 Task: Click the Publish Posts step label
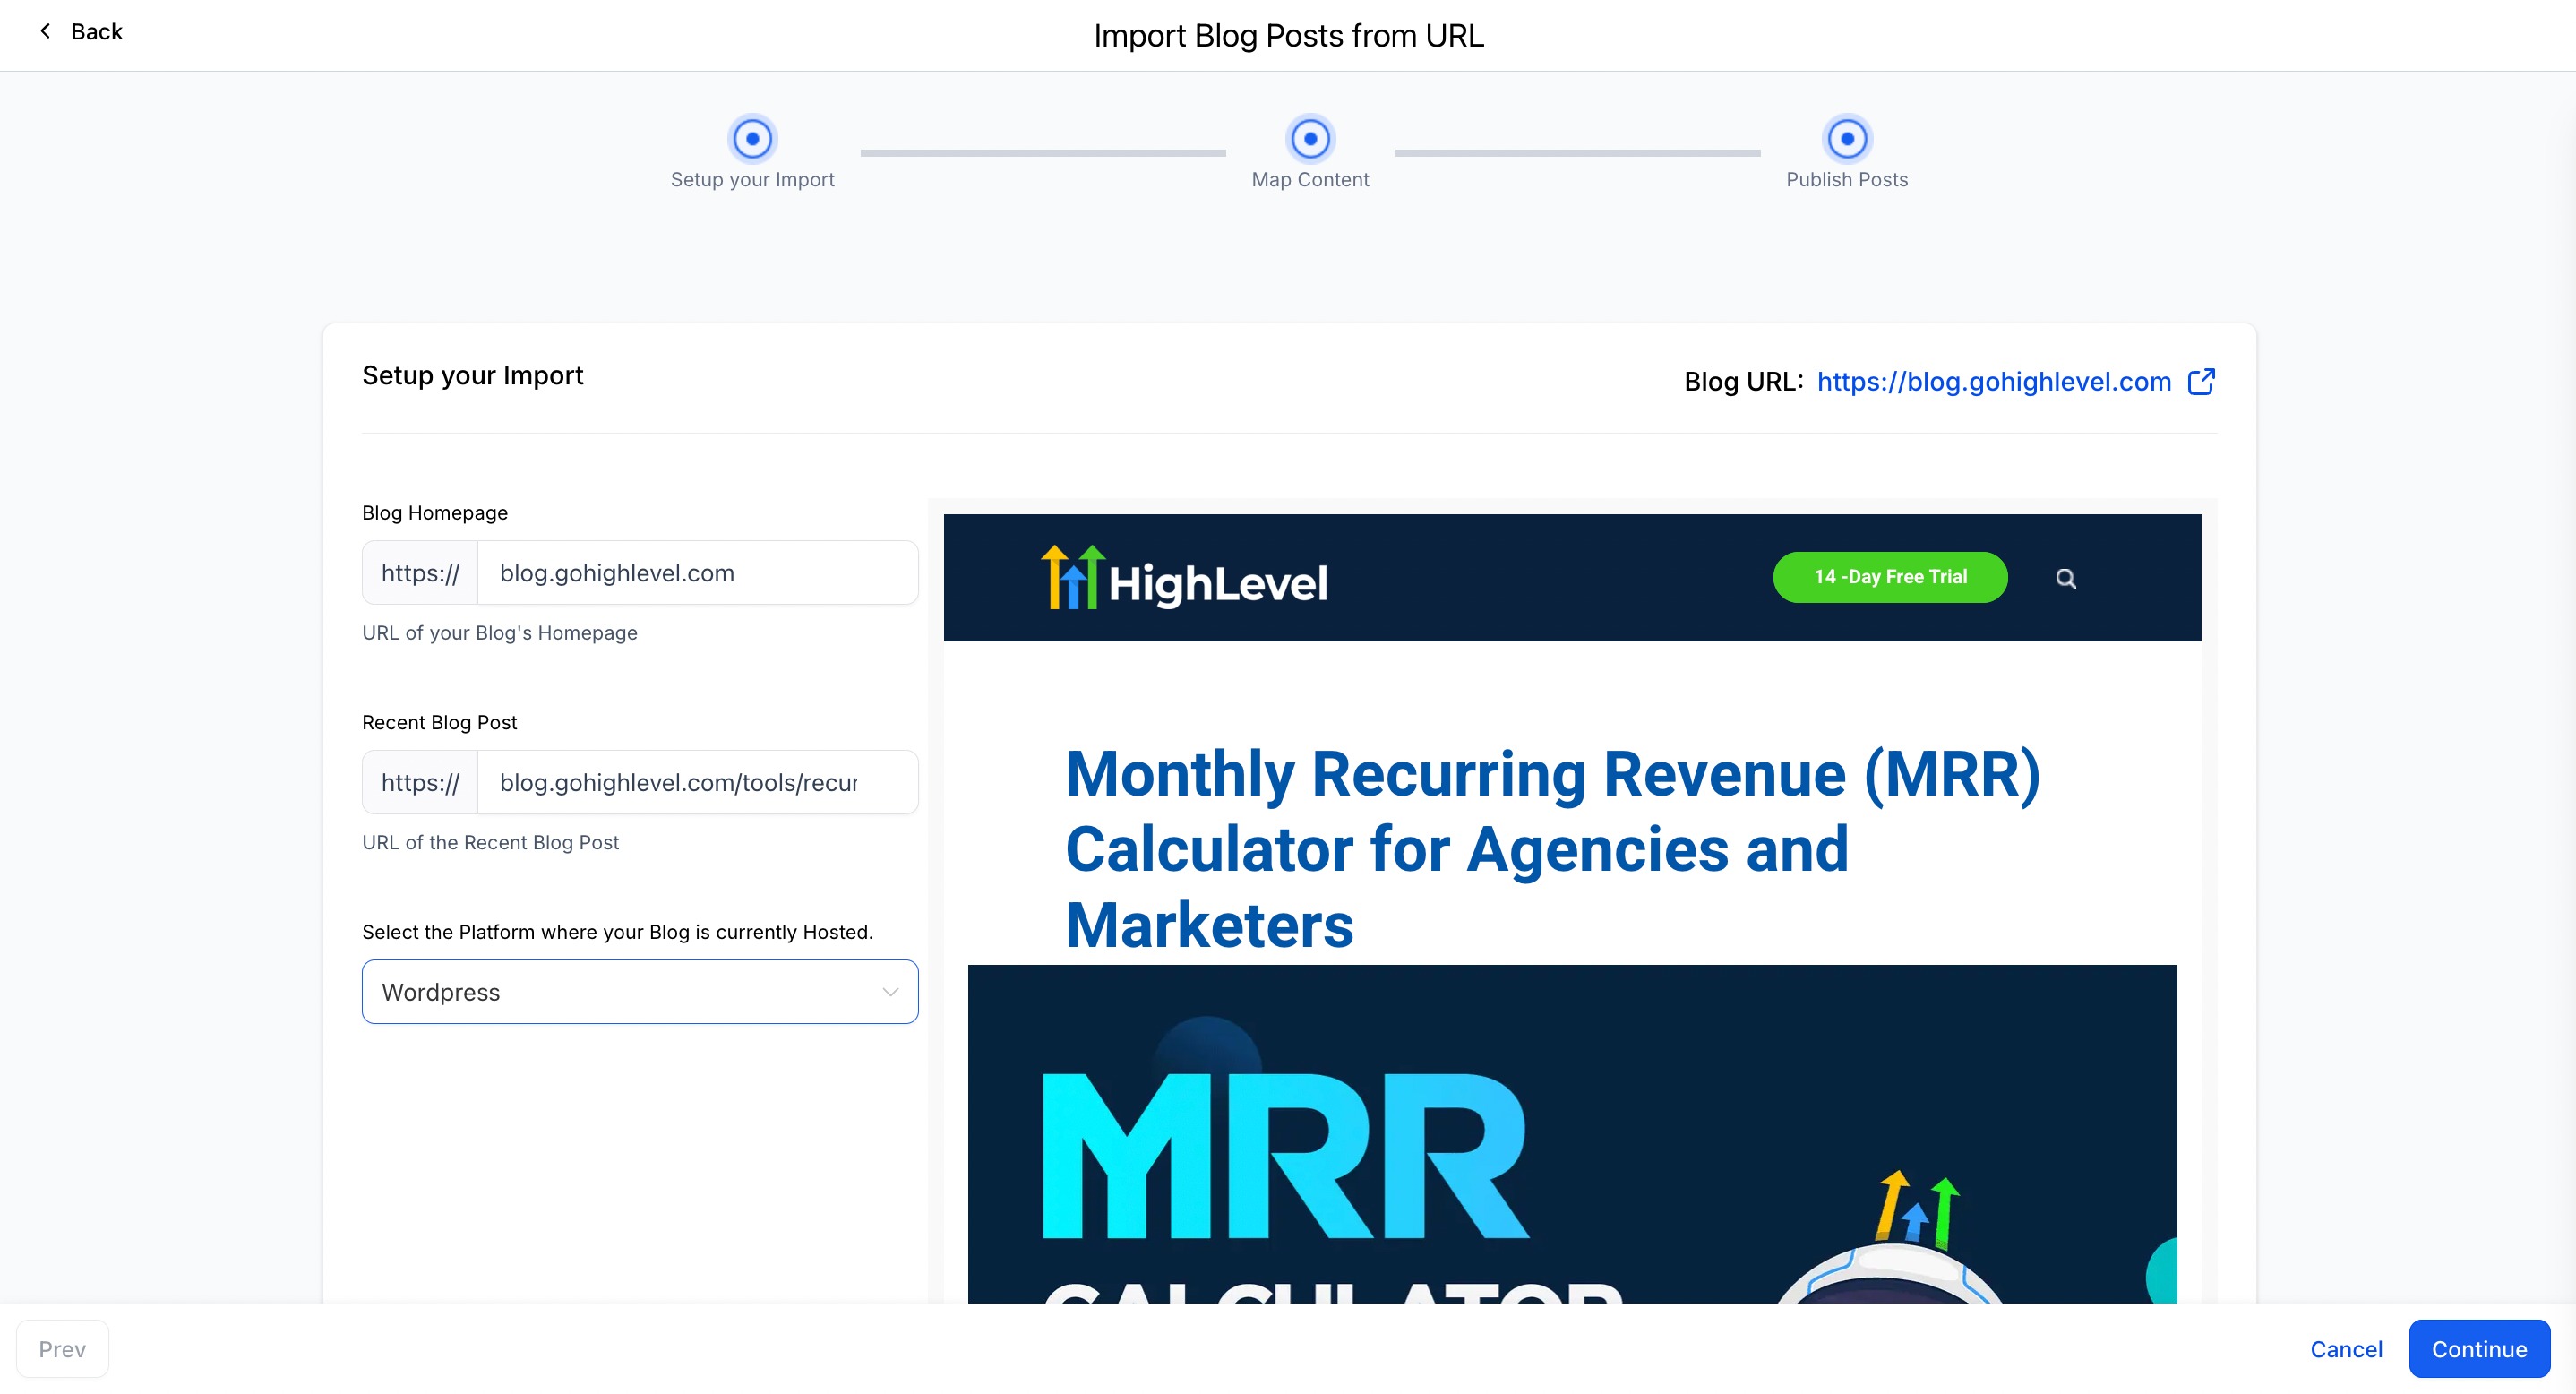point(1846,180)
